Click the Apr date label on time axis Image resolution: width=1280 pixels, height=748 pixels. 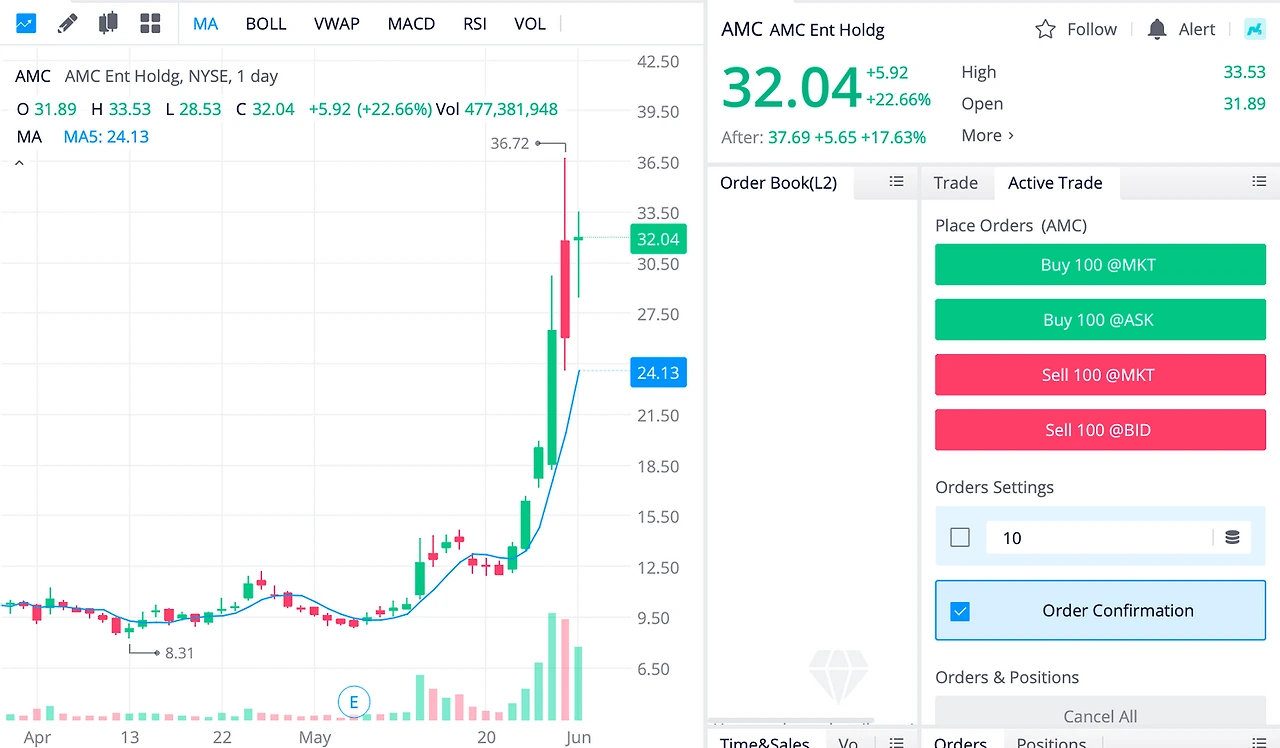click(36, 738)
